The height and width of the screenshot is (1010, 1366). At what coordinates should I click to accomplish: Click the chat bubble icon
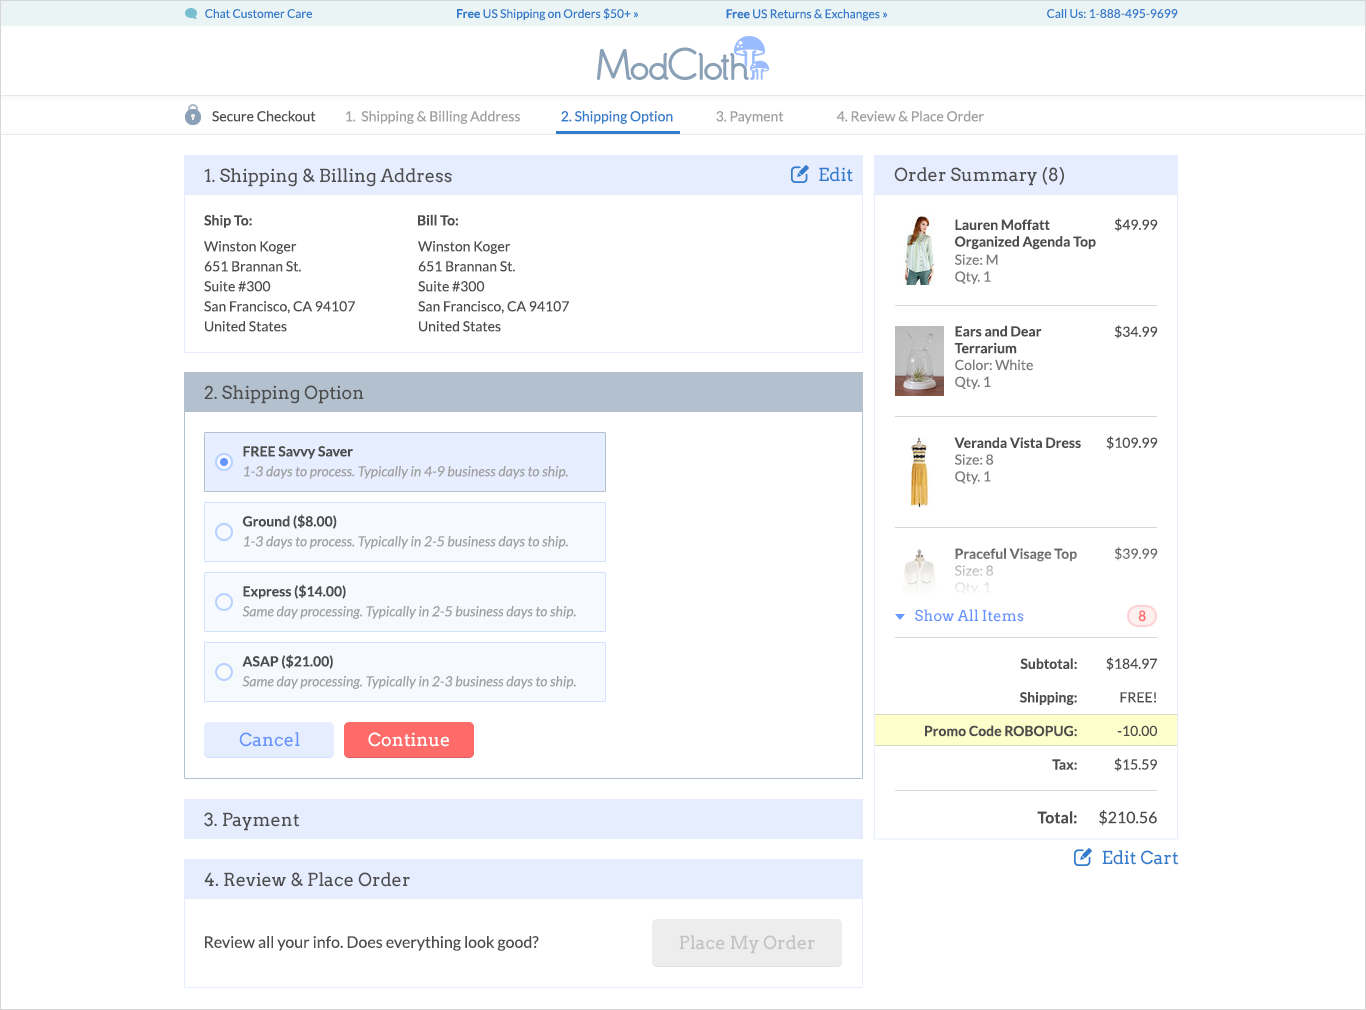click(191, 14)
